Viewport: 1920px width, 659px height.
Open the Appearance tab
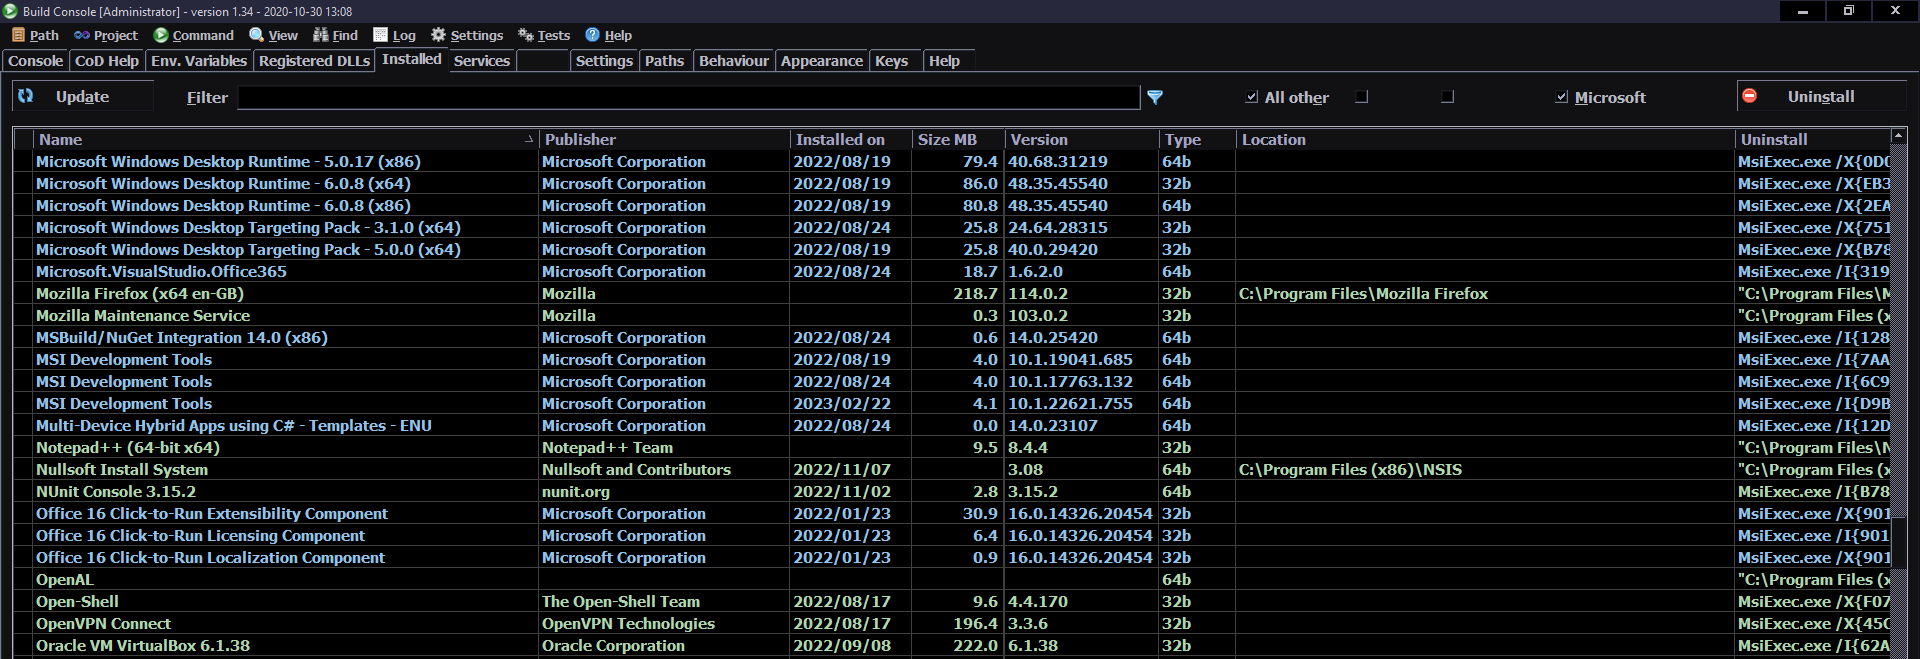822,61
